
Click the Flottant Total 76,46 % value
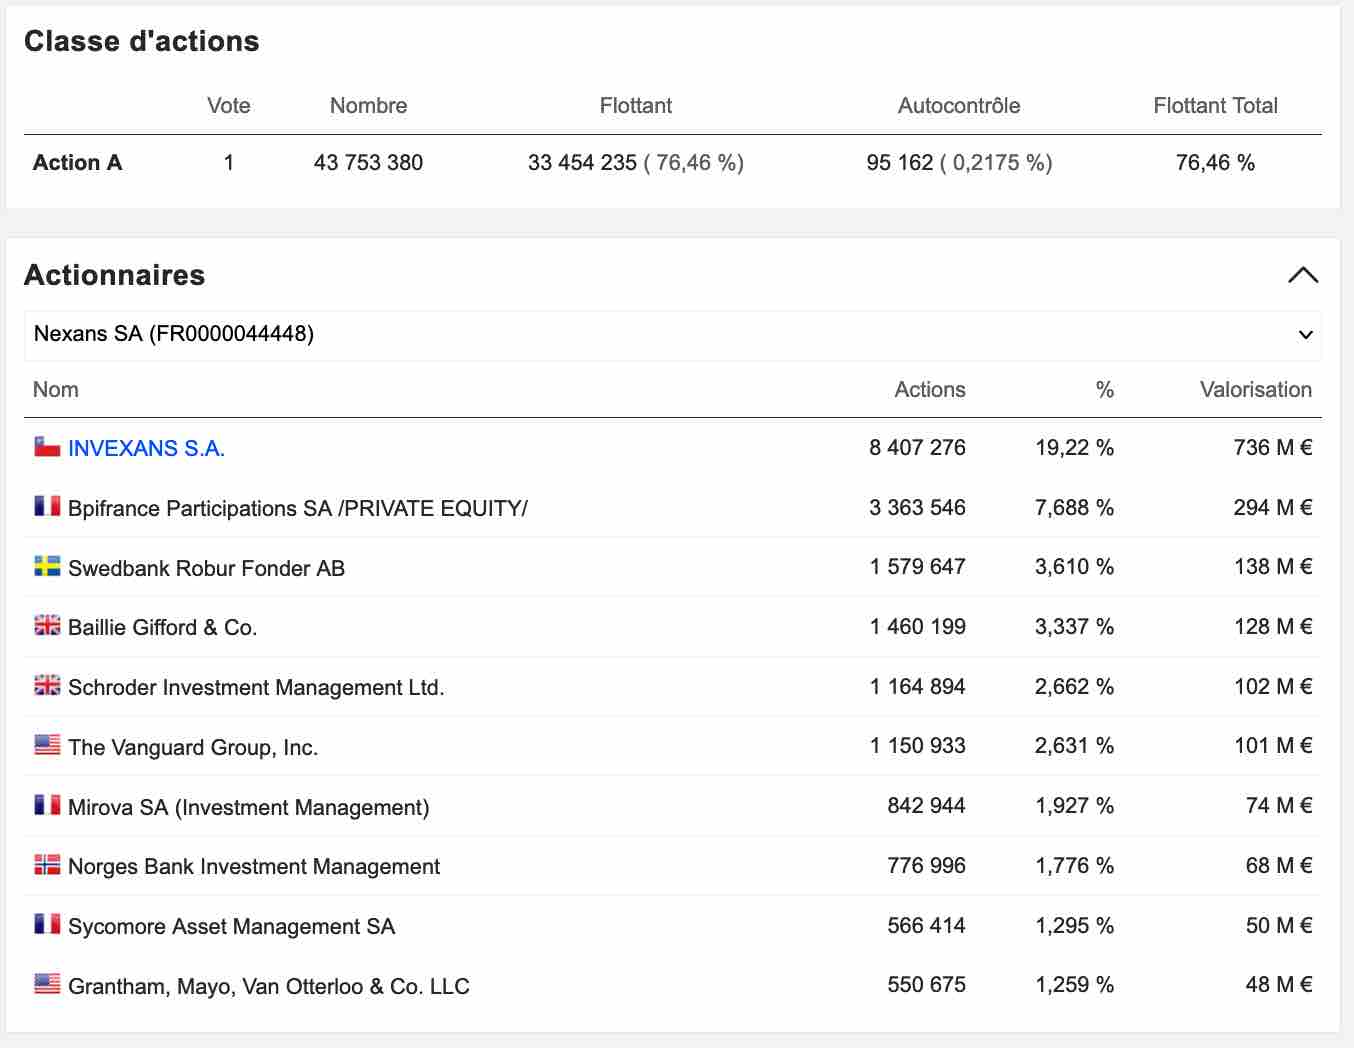[1215, 162]
